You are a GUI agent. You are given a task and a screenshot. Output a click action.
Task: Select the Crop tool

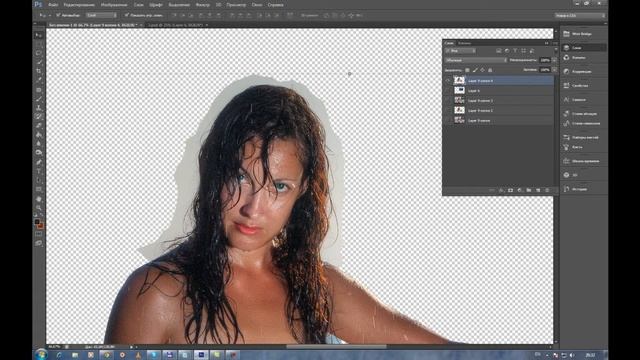[x=38, y=71]
